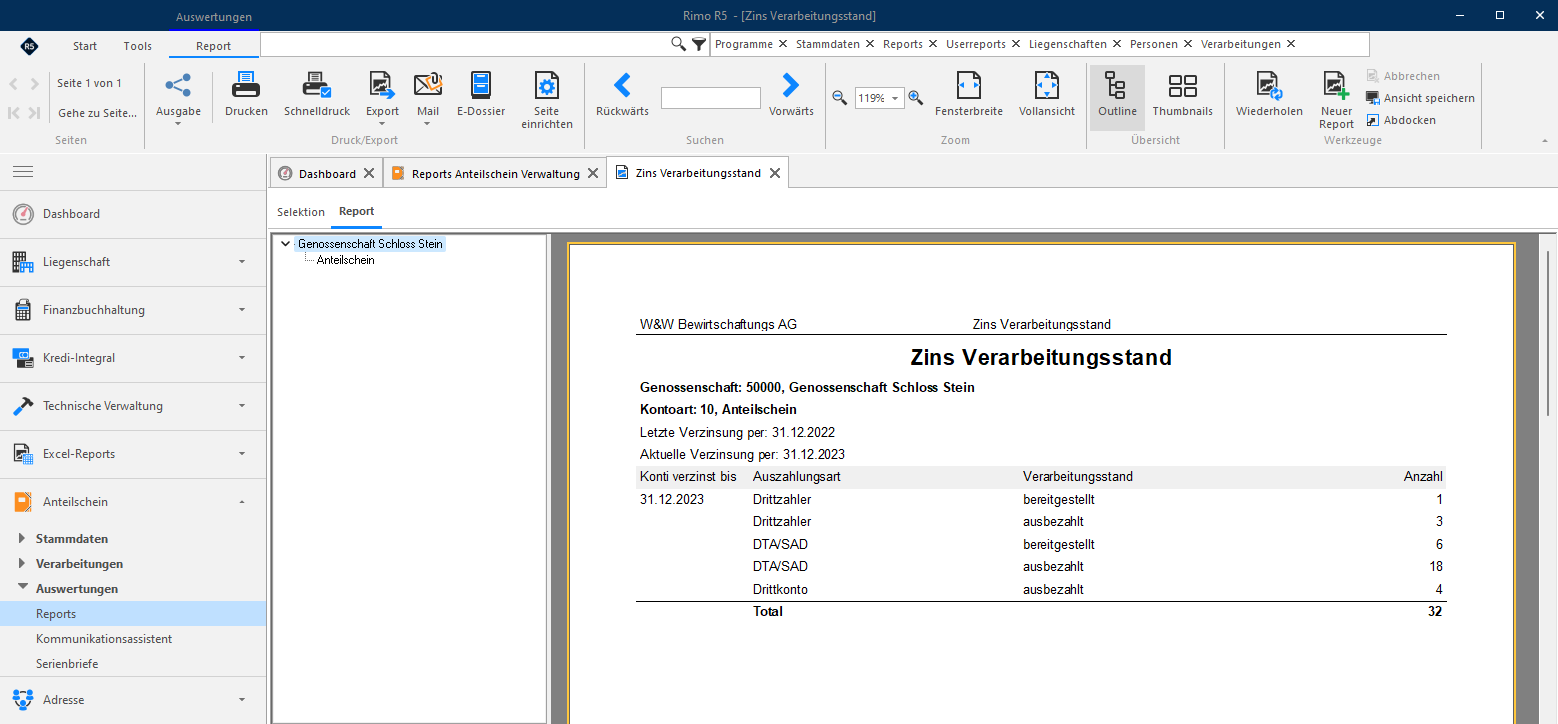
Task: Toggle the Thumbnails overview pane
Action: click(x=1182, y=94)
